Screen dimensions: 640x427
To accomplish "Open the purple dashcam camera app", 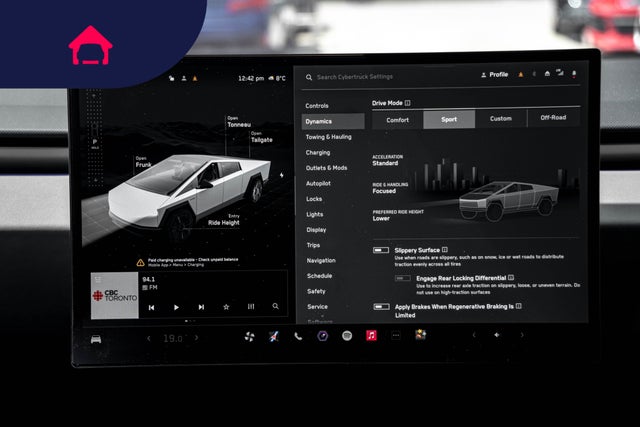I will [322, 336].
